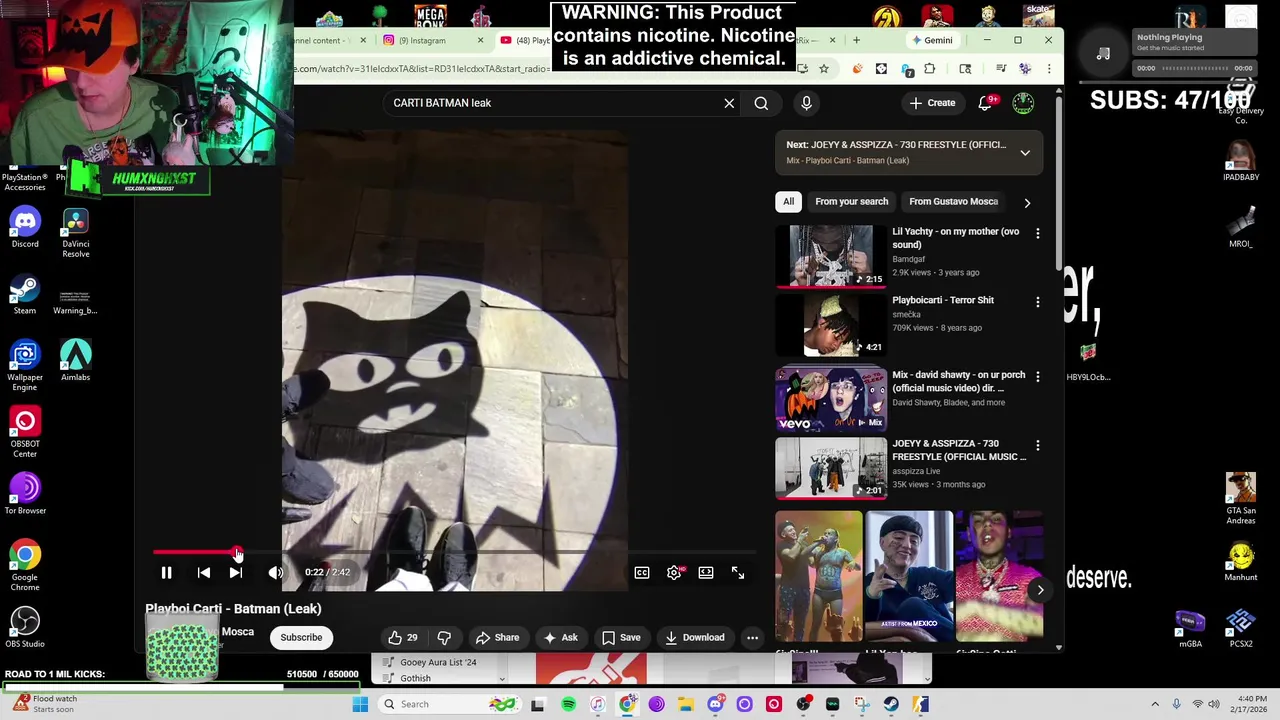The image size is (1280, 720).
Task: Go to previous video in player
Action: pos(203,572)
